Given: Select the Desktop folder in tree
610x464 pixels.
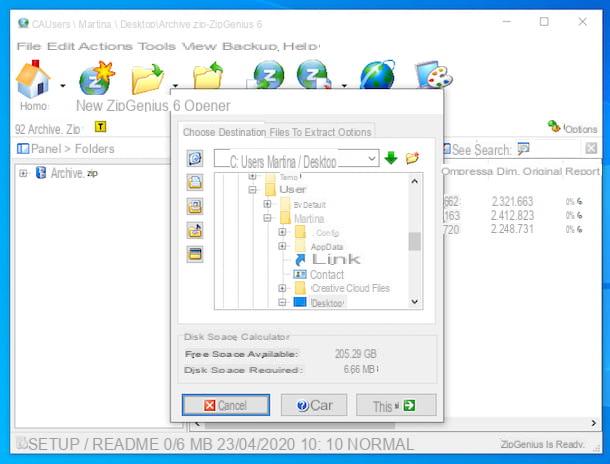Looking at the screenshot, I should pyautogui.click(x=327, y=303).
